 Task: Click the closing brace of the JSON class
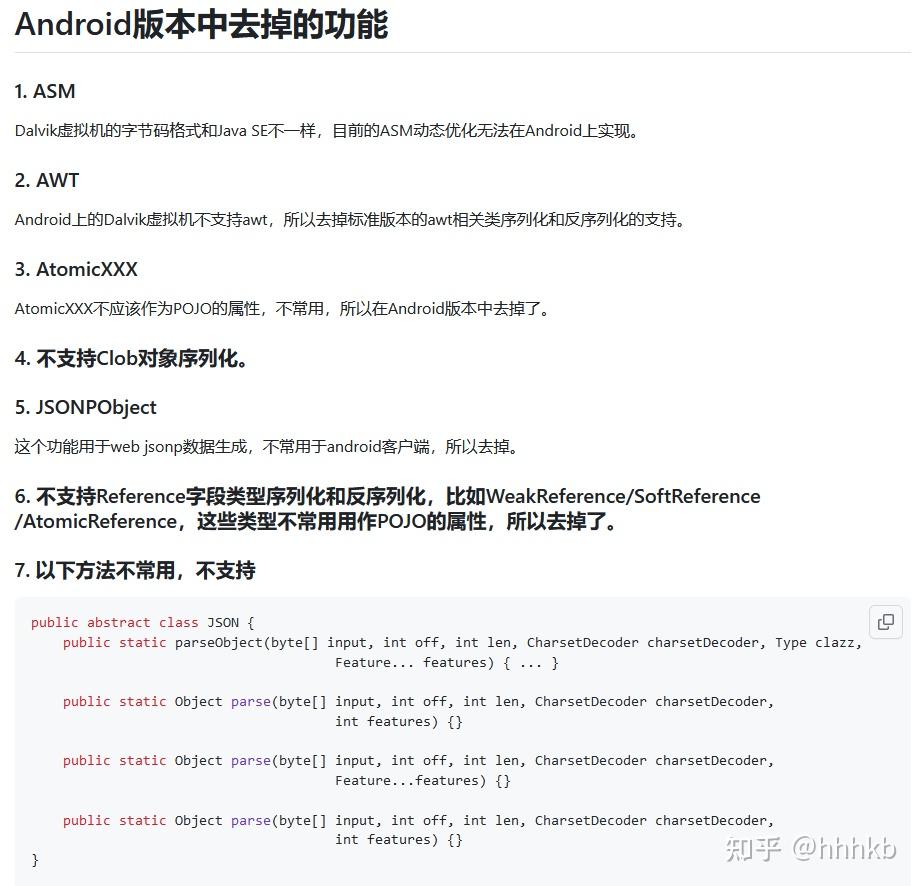pyautogui.click(x=34, y=859)
